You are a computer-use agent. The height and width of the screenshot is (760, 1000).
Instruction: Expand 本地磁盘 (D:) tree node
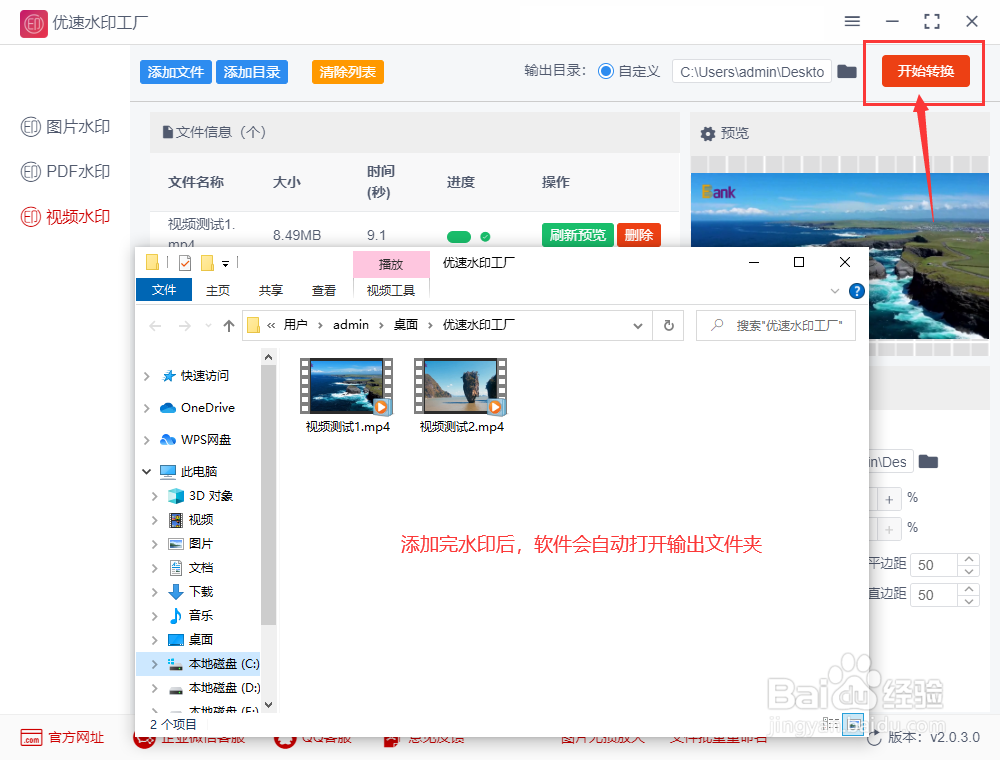154,688
